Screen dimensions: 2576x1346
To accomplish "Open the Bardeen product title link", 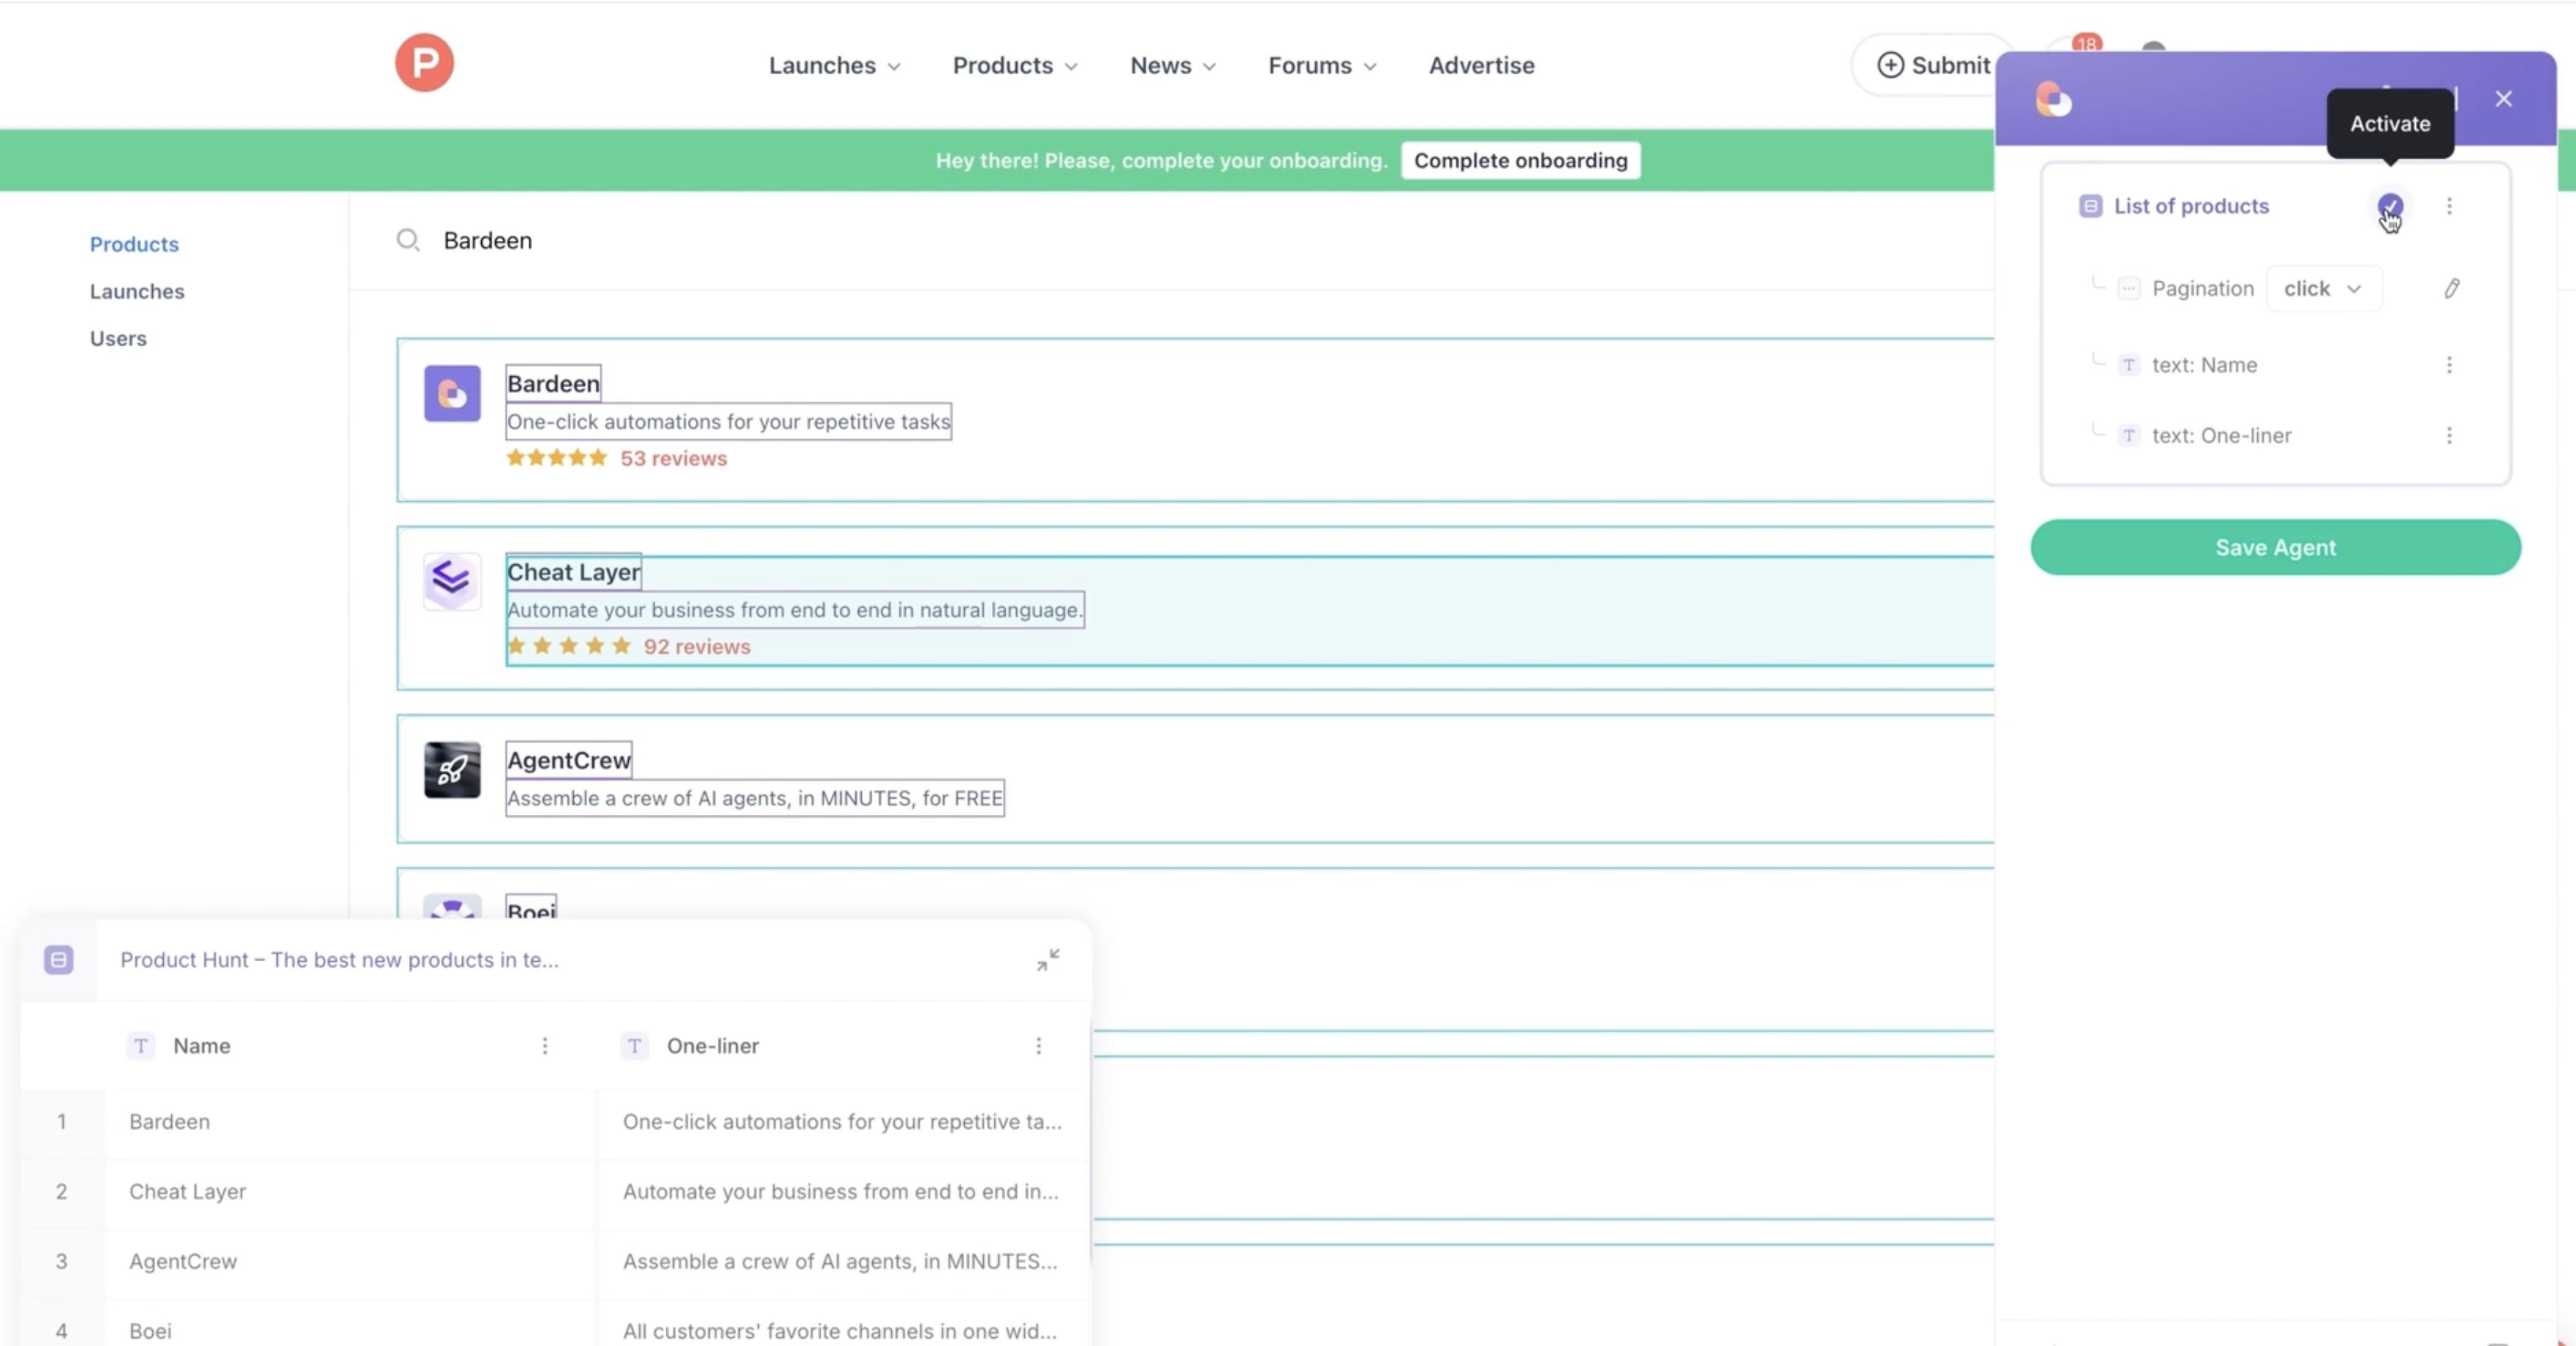I will pos(553,384).
